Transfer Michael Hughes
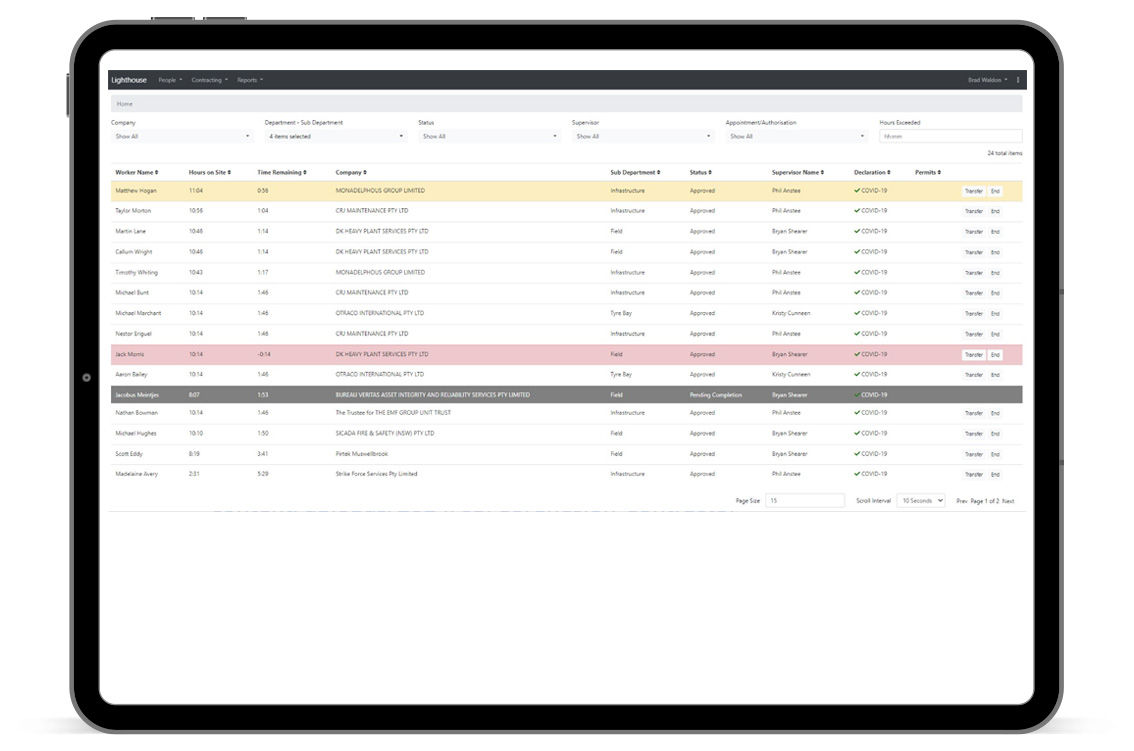Image resolution: width=1134 pixels, height=751 pixels. [973, 433]
